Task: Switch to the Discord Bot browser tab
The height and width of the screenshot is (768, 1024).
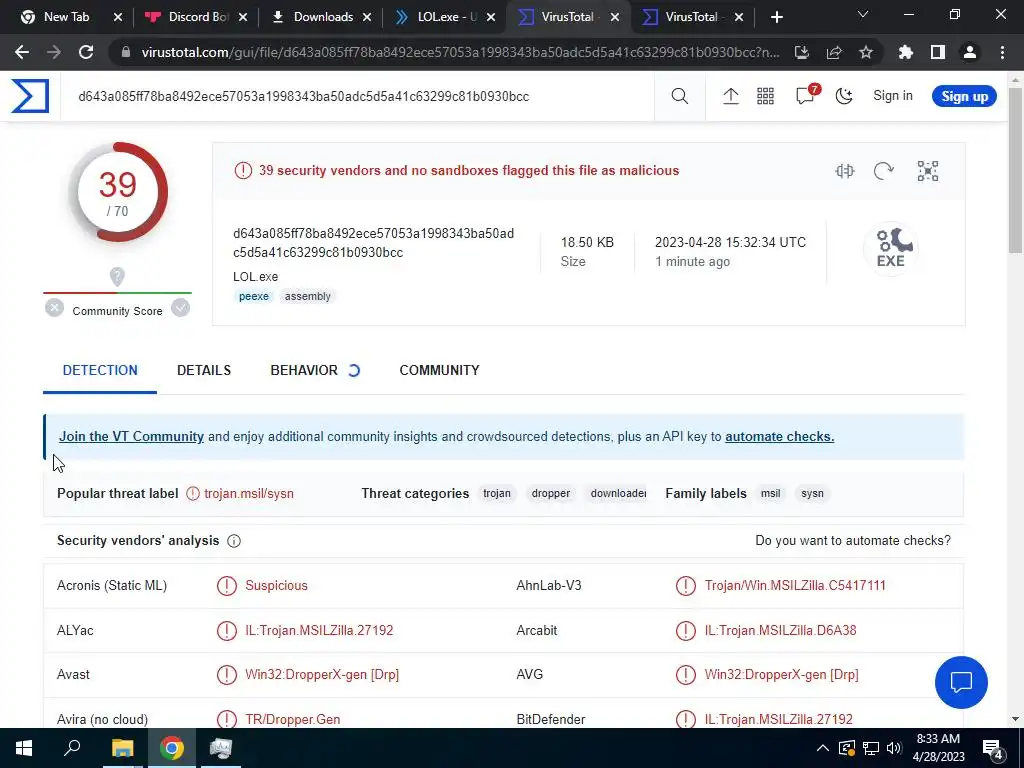Action: pos(195,17)
